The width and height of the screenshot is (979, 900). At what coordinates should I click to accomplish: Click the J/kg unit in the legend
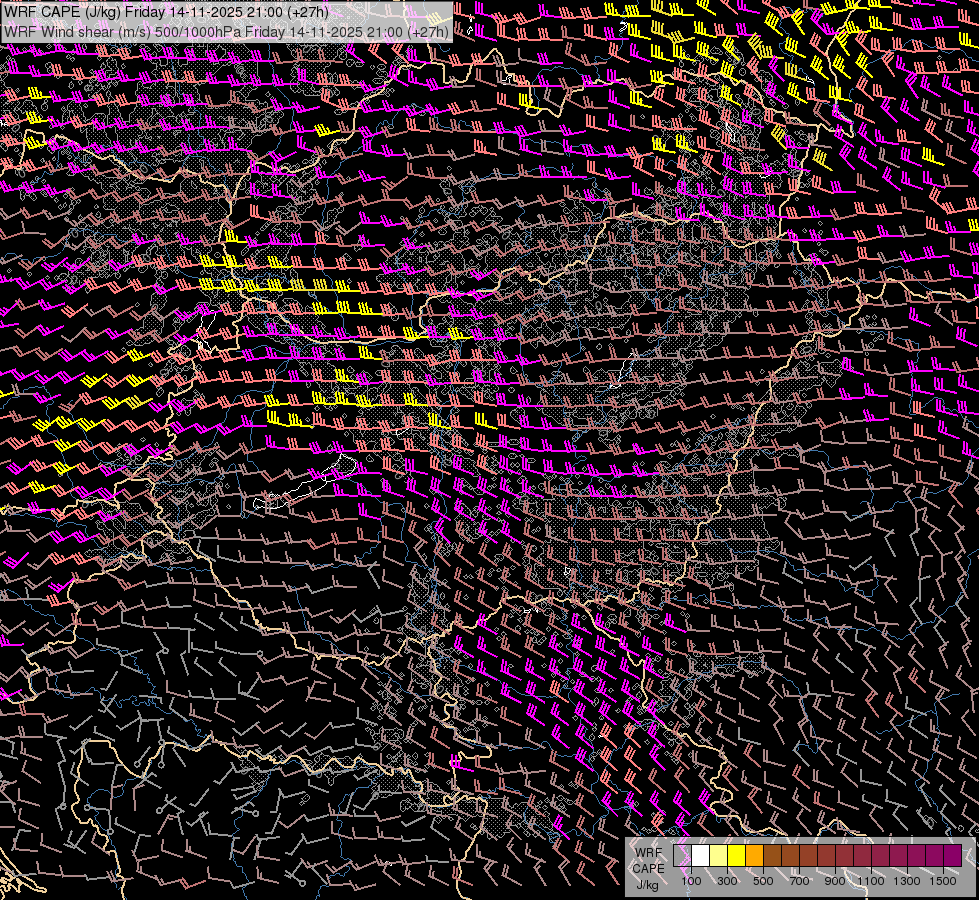pyautogui.click(x=648, y=885)
